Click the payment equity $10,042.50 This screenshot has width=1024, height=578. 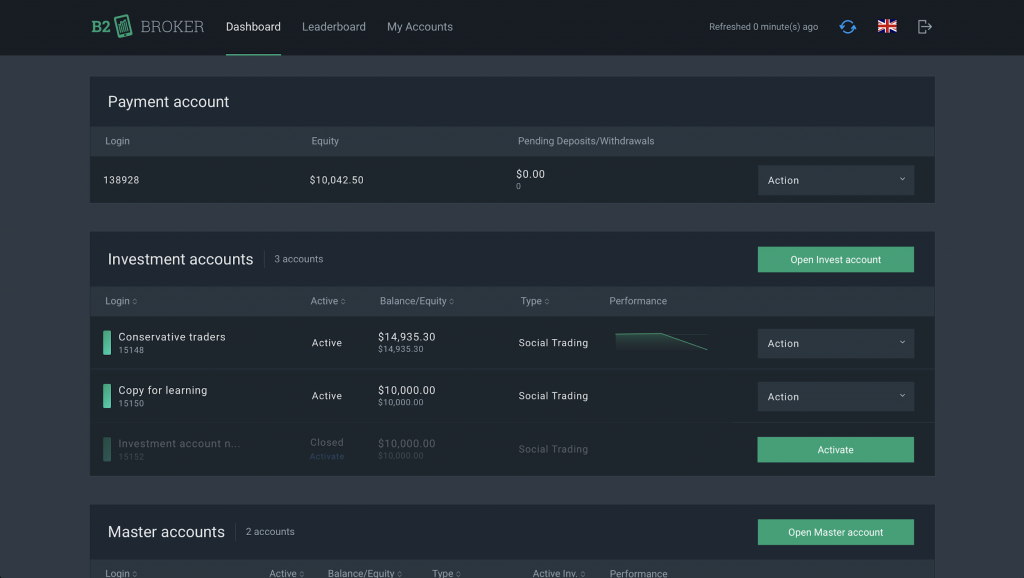[x=336, y=180]
